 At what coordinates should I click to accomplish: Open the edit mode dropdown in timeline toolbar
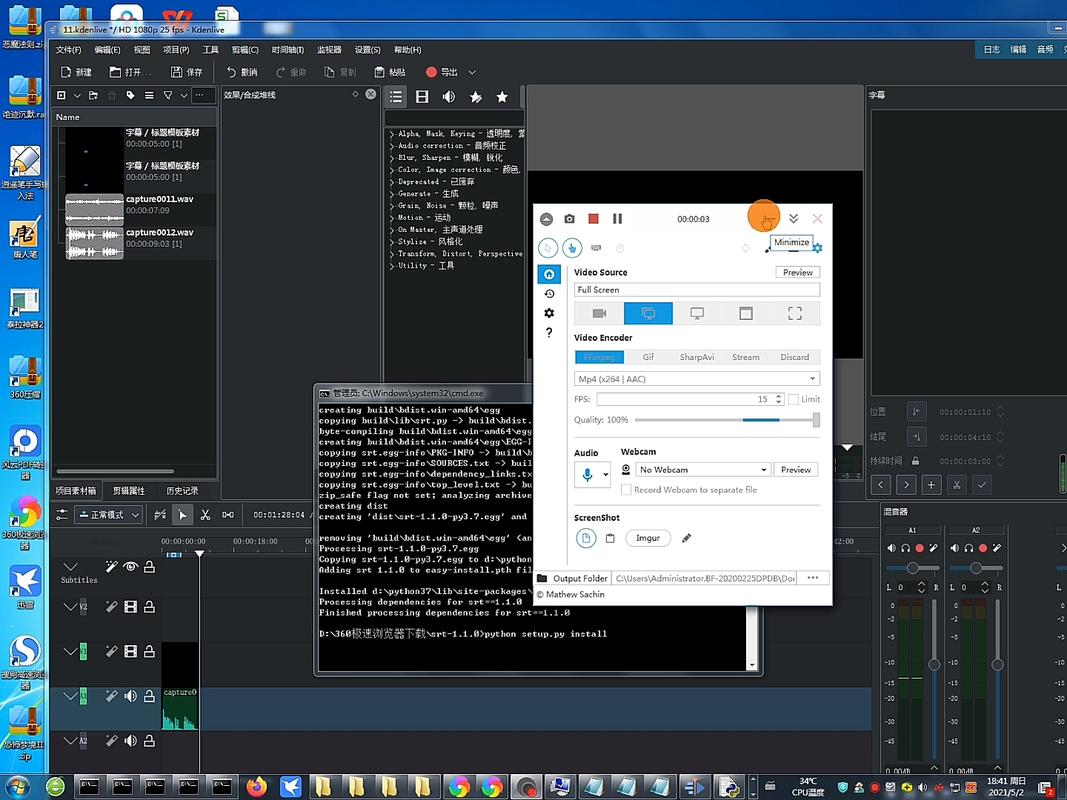click(108, 515)
